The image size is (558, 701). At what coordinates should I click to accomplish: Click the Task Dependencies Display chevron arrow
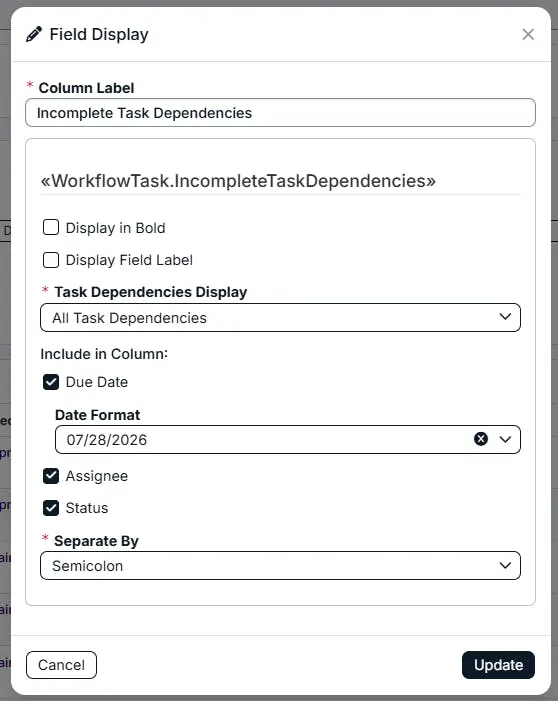505,317
